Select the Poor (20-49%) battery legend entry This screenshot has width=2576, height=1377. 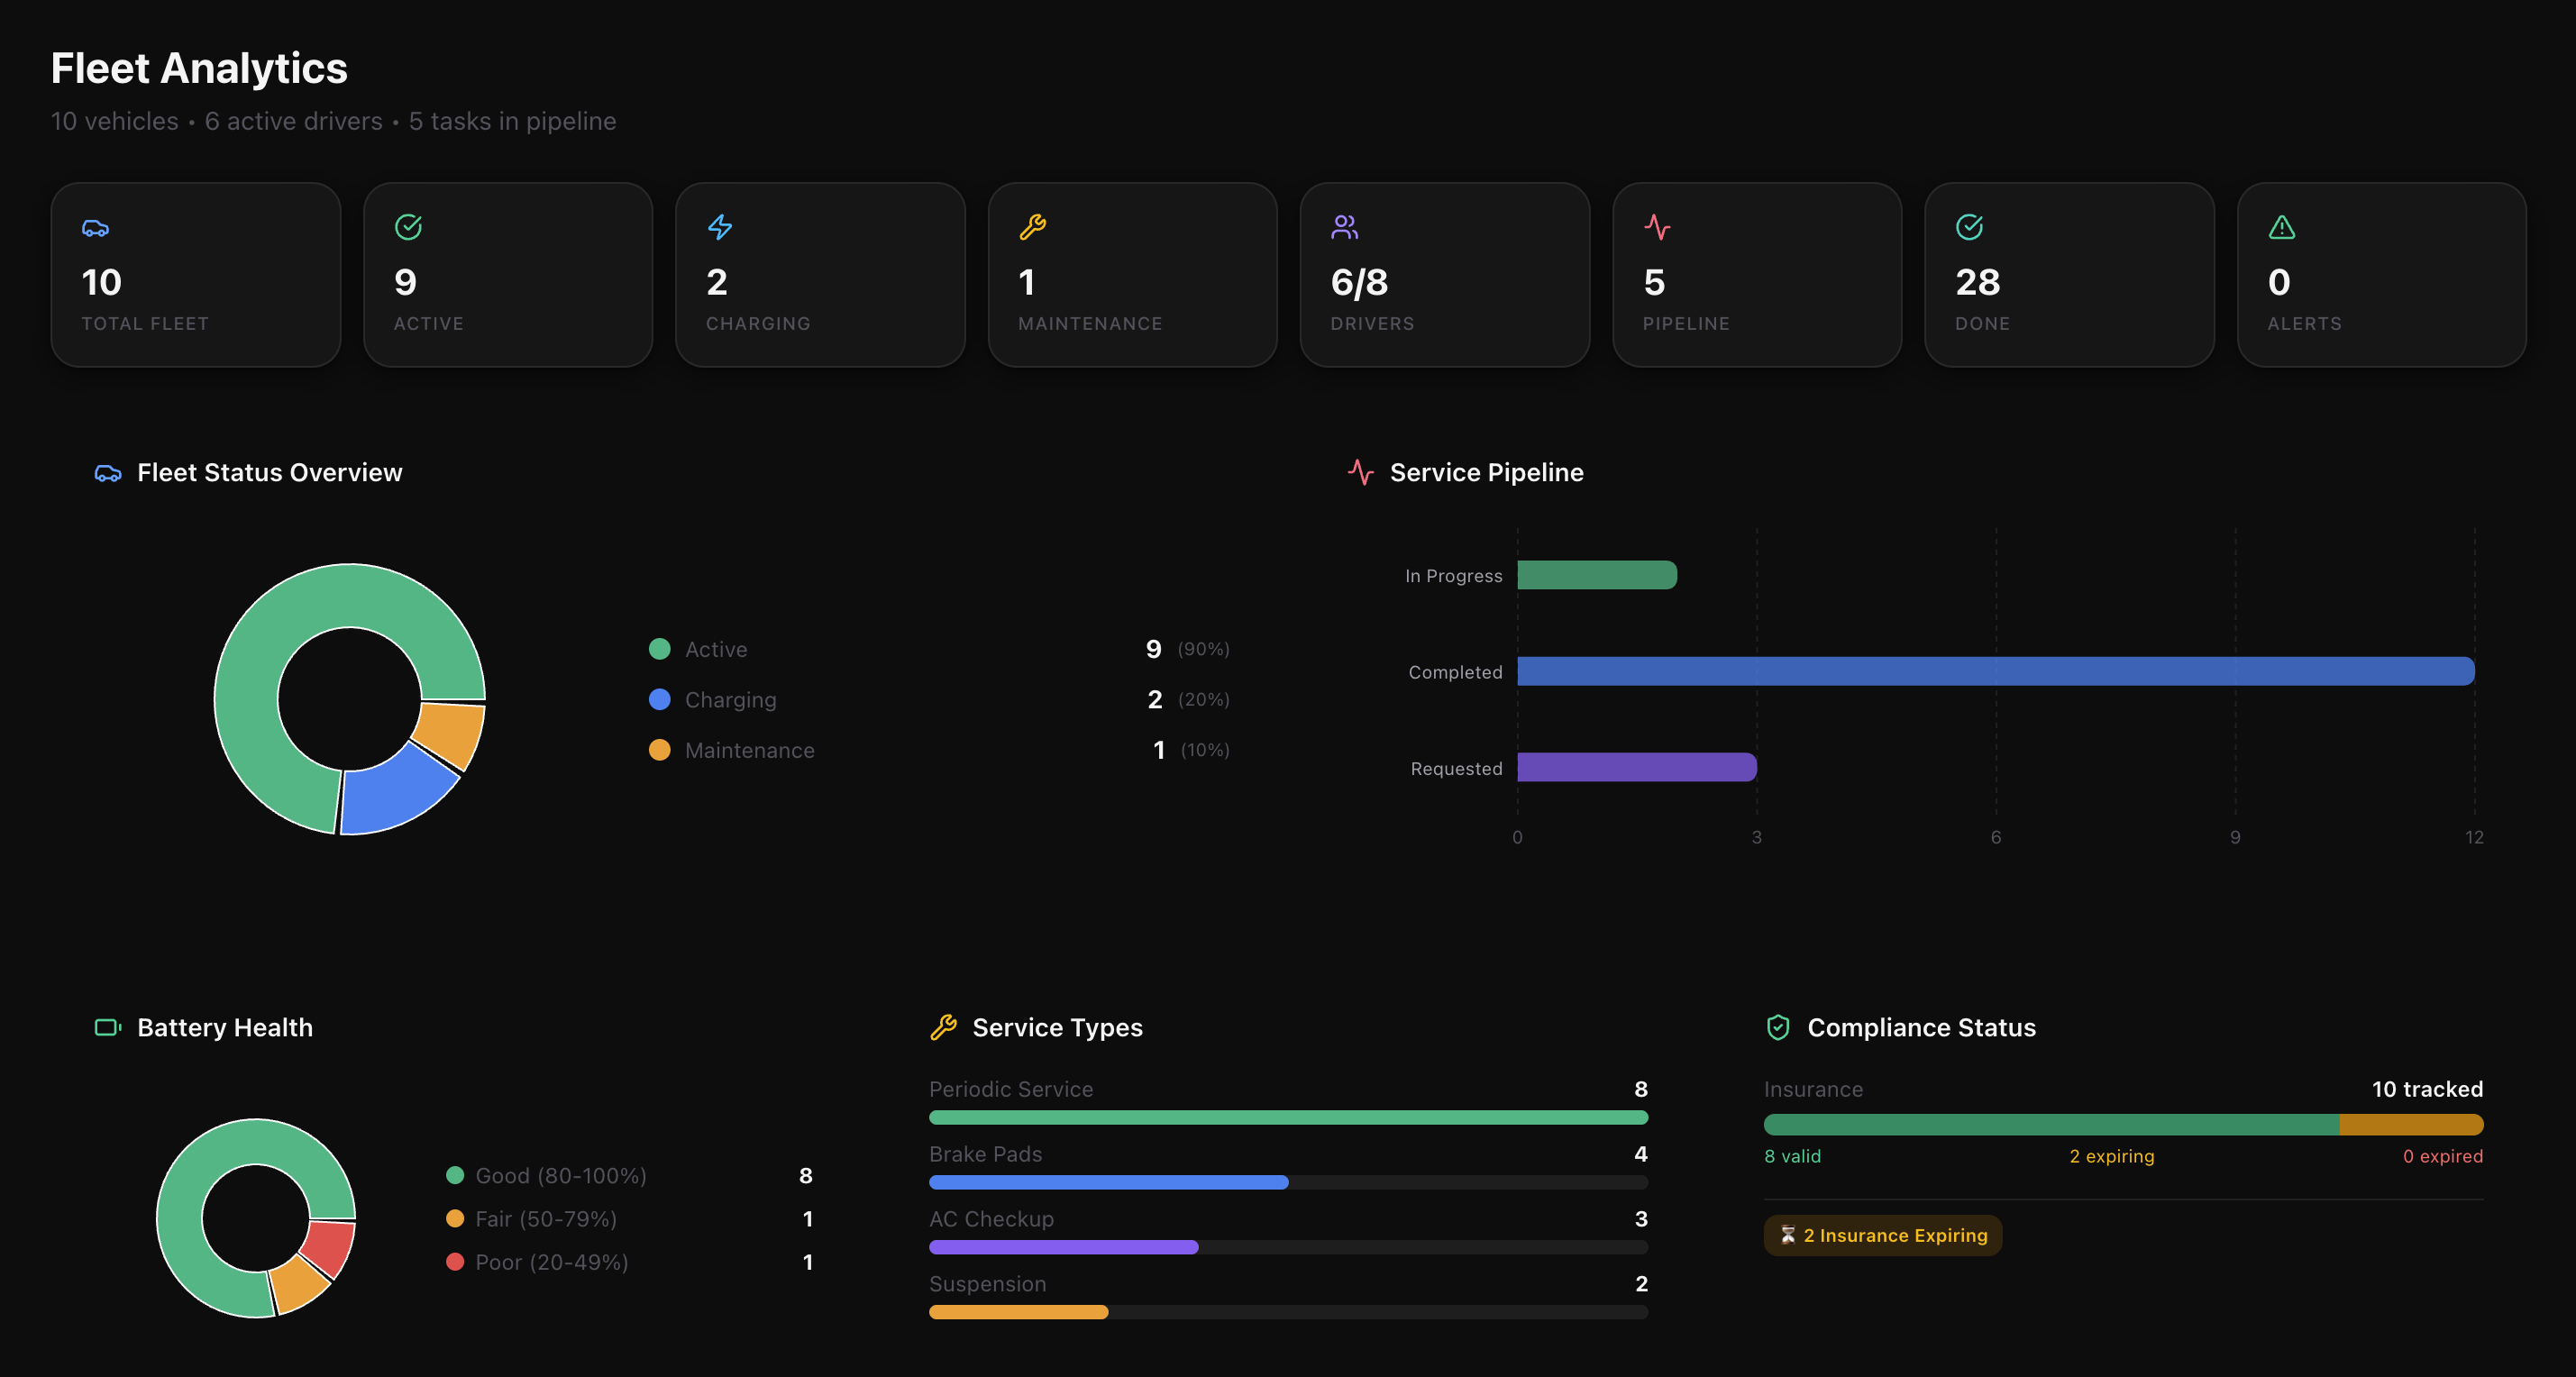click(x=551, y=1262)
